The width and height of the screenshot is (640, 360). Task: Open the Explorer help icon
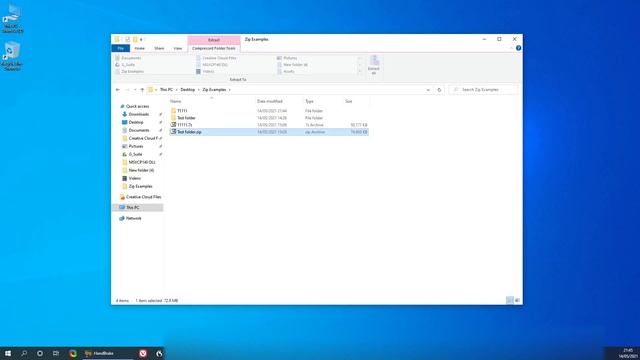[x=518, y=48]
